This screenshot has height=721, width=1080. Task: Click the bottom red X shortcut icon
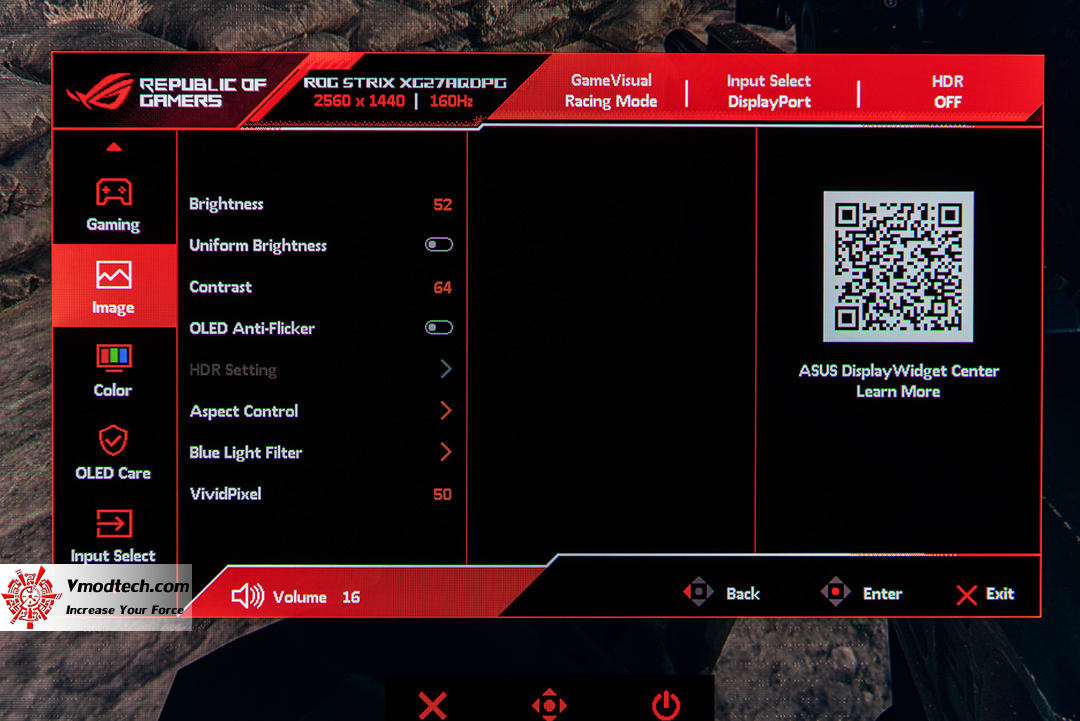coord(433,705)
